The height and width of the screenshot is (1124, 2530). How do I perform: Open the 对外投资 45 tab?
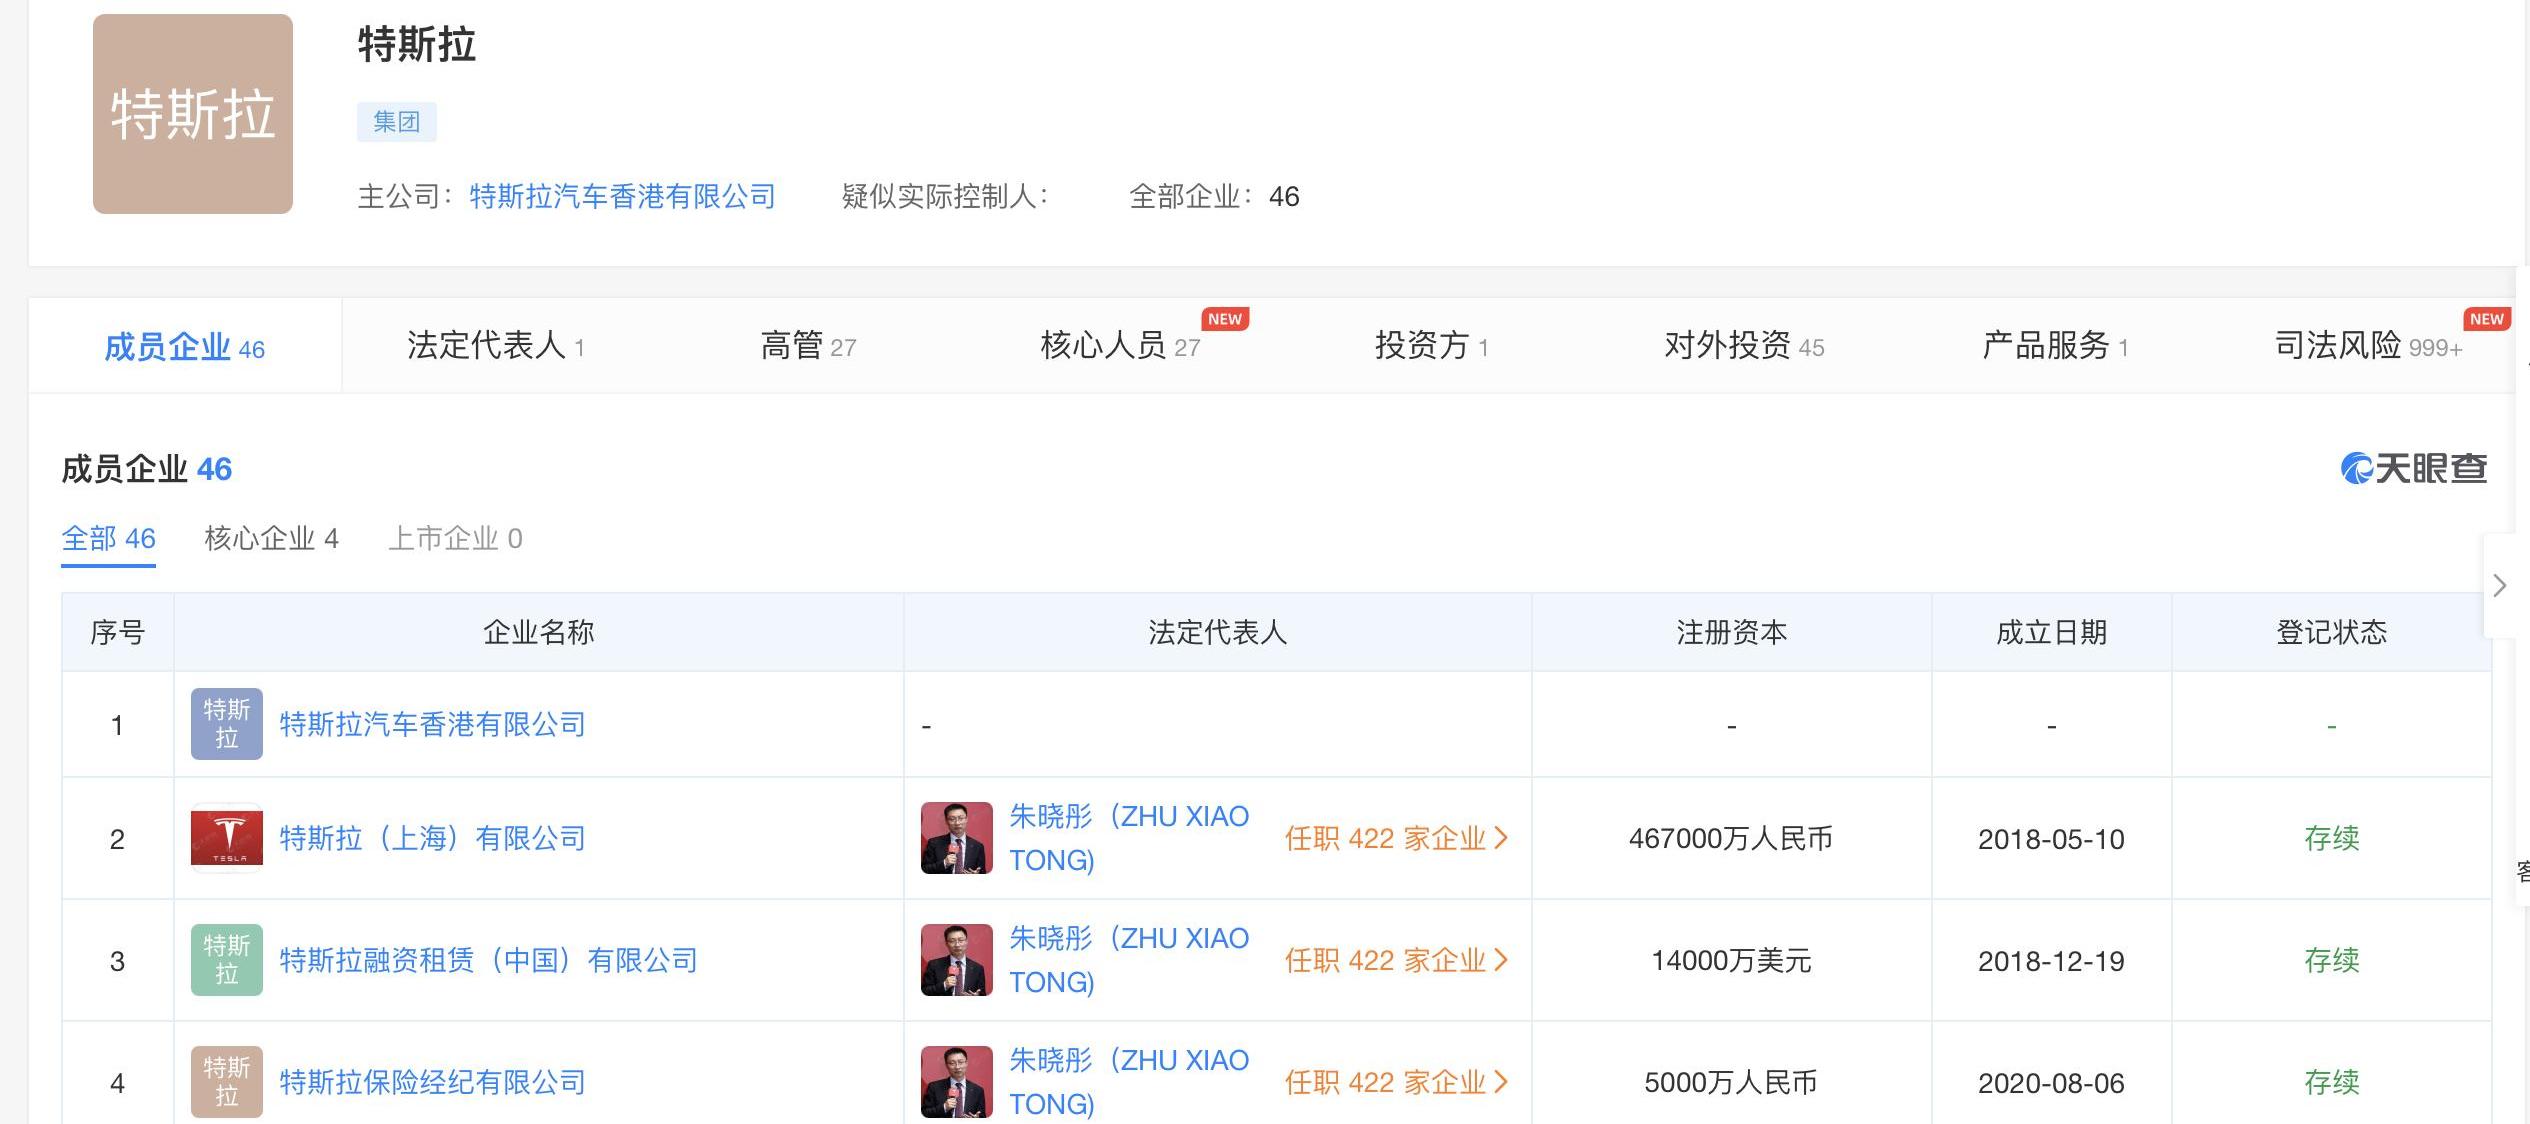click(x=1743, y=346)
